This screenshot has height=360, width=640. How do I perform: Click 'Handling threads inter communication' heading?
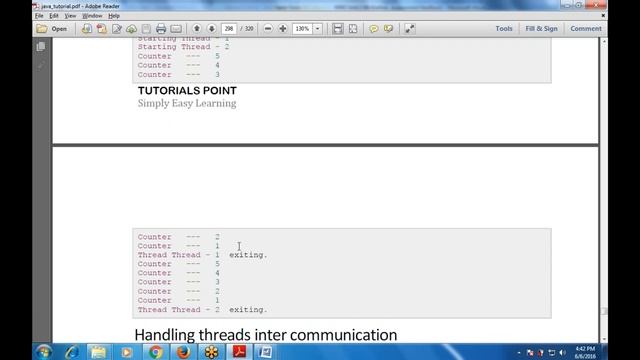(x=266, y=335)
